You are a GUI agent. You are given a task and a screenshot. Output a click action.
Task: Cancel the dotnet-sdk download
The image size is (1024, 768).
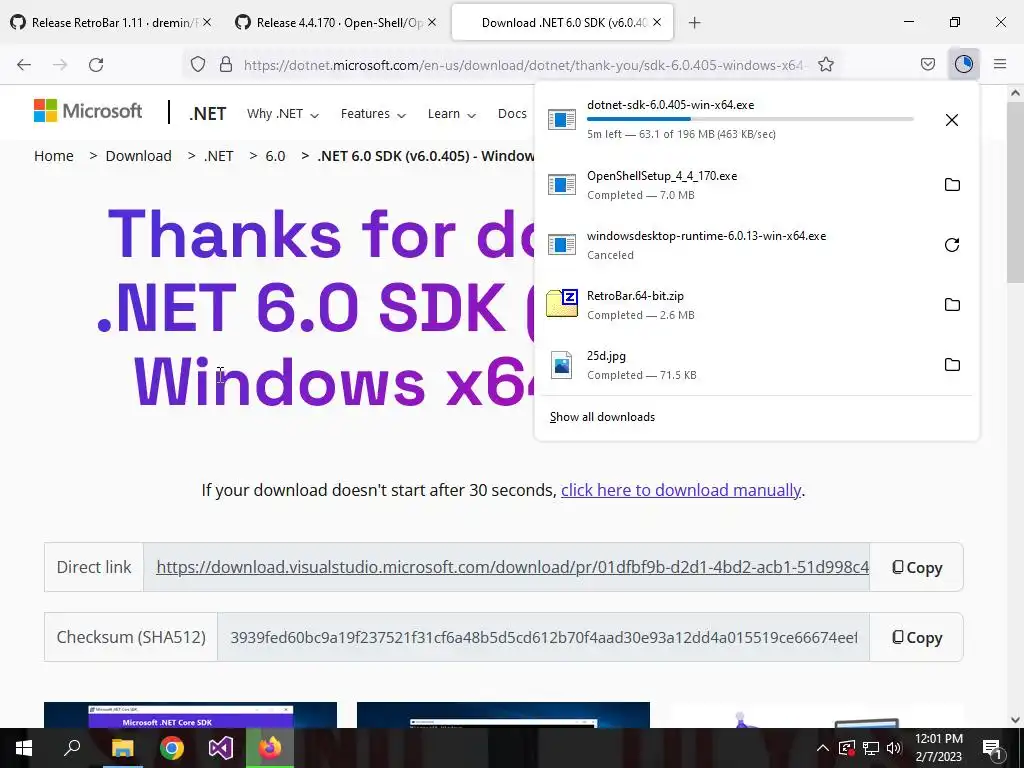[952, 120]
